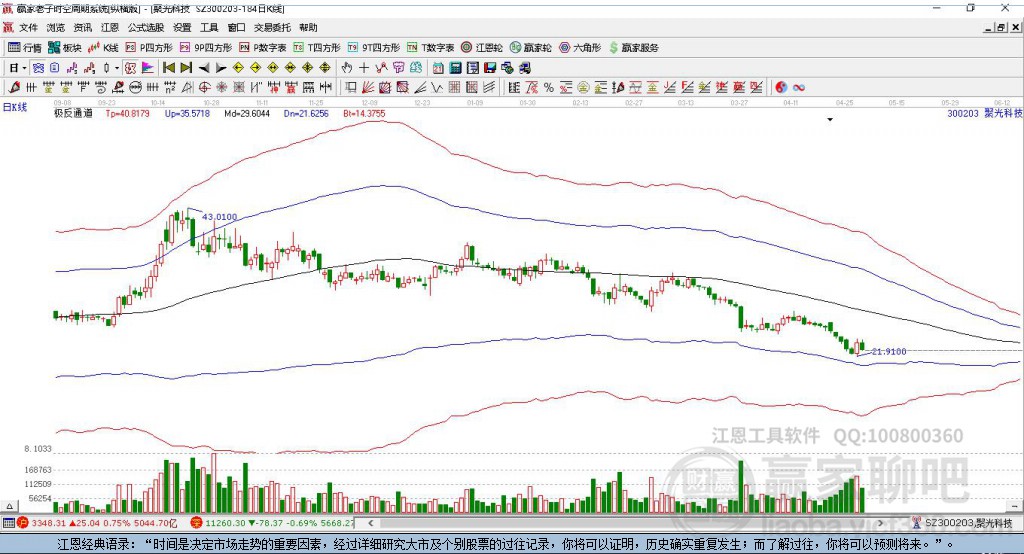1024x554 pixels.
Task: Open the P数字表 tool
Action: pos(263,48)
